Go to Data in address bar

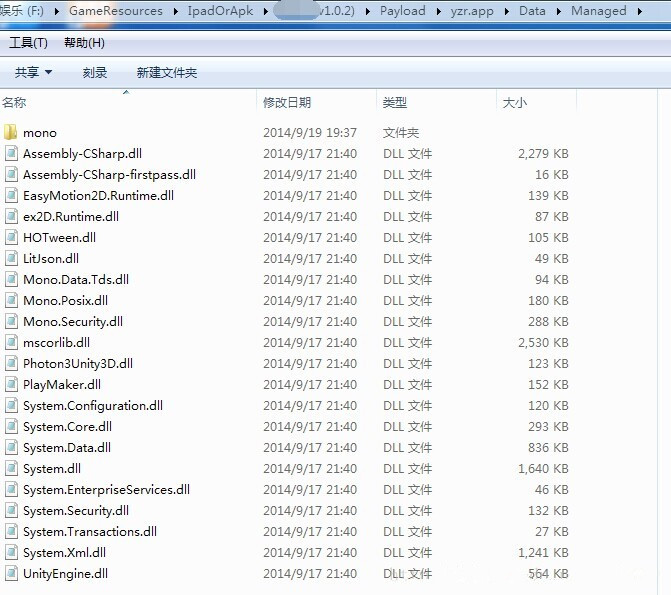click(532, 11)
